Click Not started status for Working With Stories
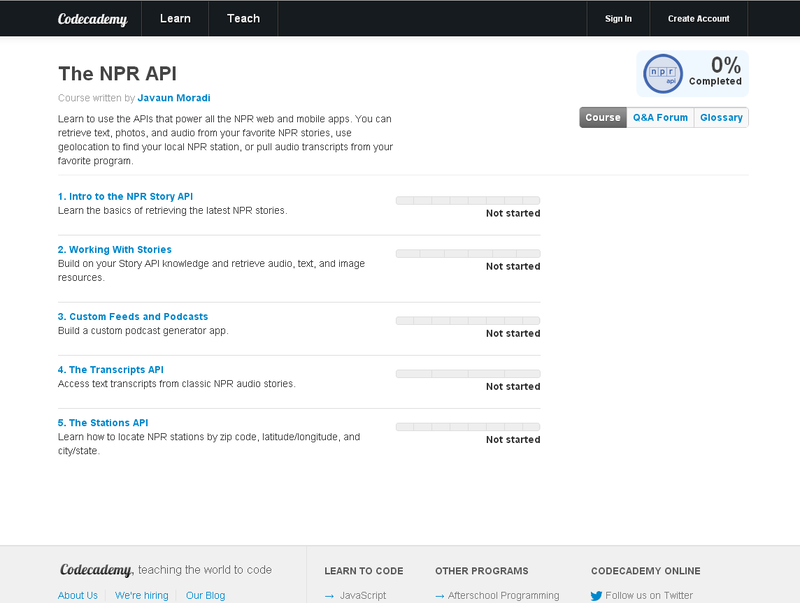800x603 pixels. point(513,266)
